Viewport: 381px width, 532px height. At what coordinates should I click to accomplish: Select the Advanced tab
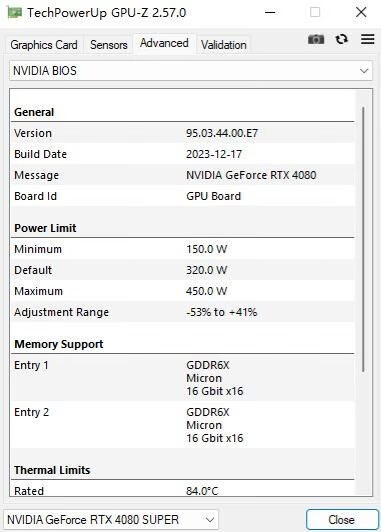coord(164,43)
